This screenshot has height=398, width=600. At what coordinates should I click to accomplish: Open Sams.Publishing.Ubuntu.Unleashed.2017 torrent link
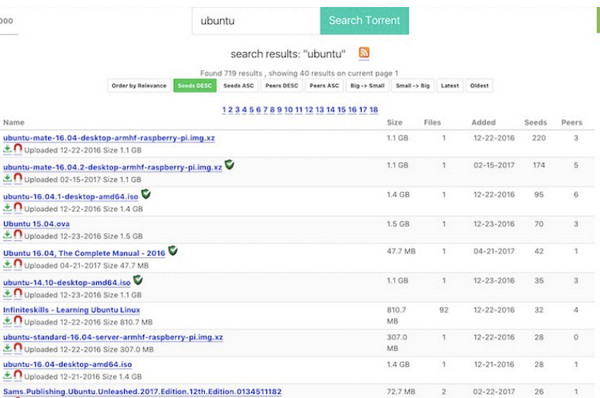142,392
